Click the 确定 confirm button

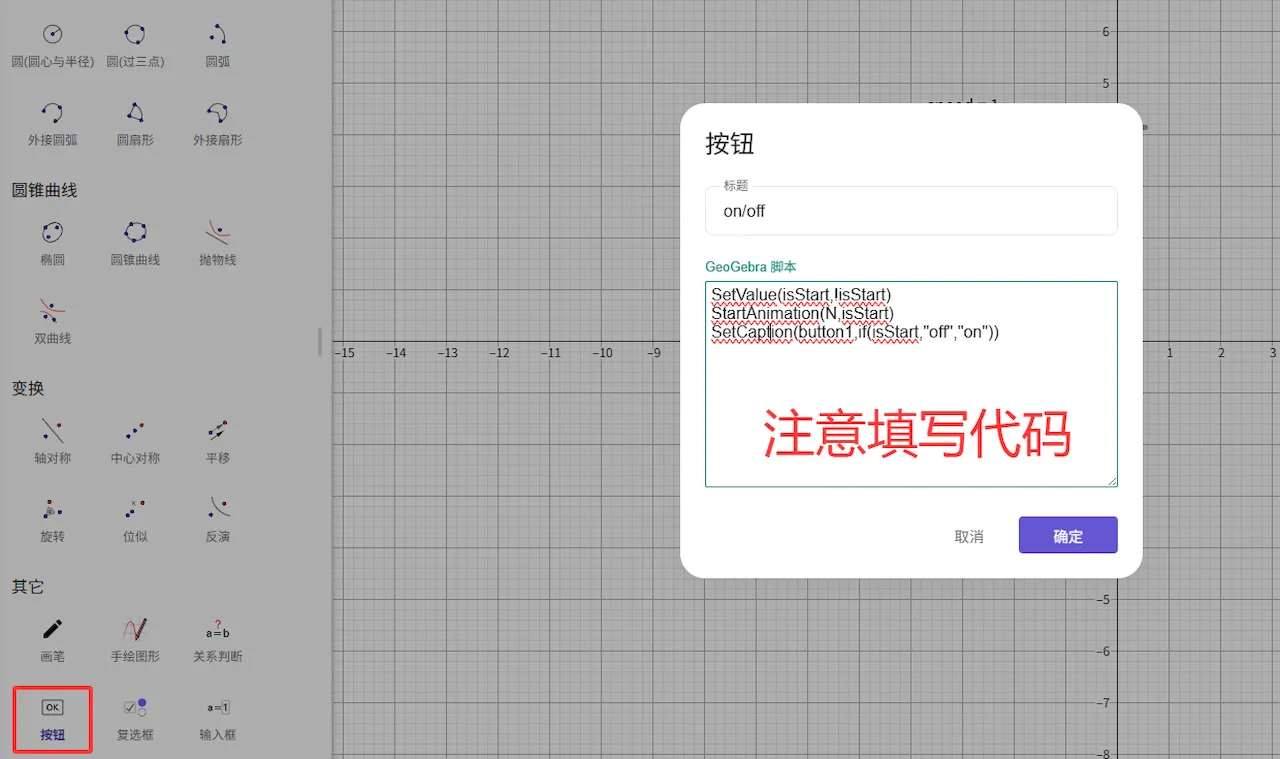tap(1067, 535)
